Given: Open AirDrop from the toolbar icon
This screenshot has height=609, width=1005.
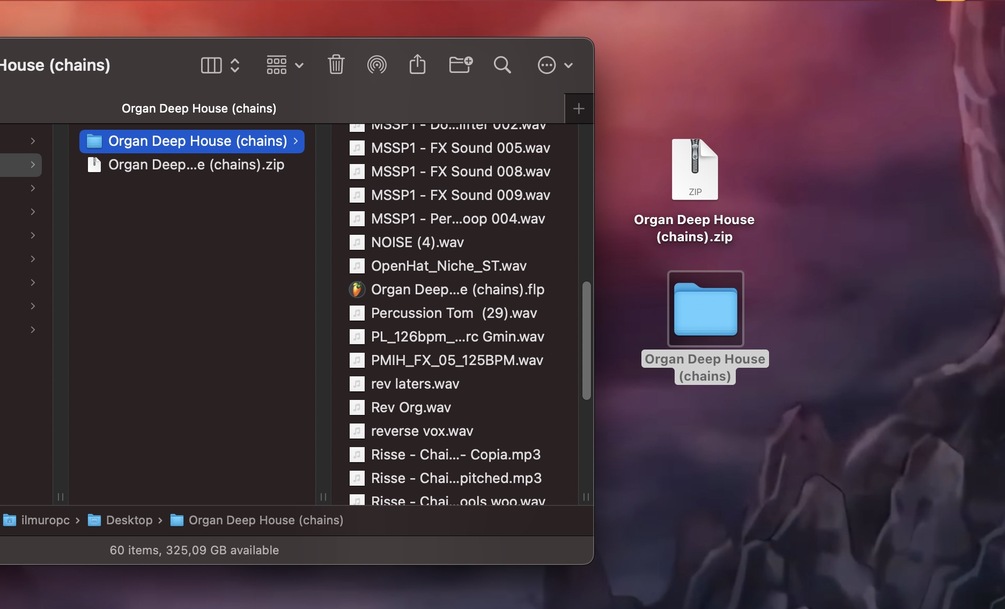Looking at the screenshot, I should (x=377, y=65).
